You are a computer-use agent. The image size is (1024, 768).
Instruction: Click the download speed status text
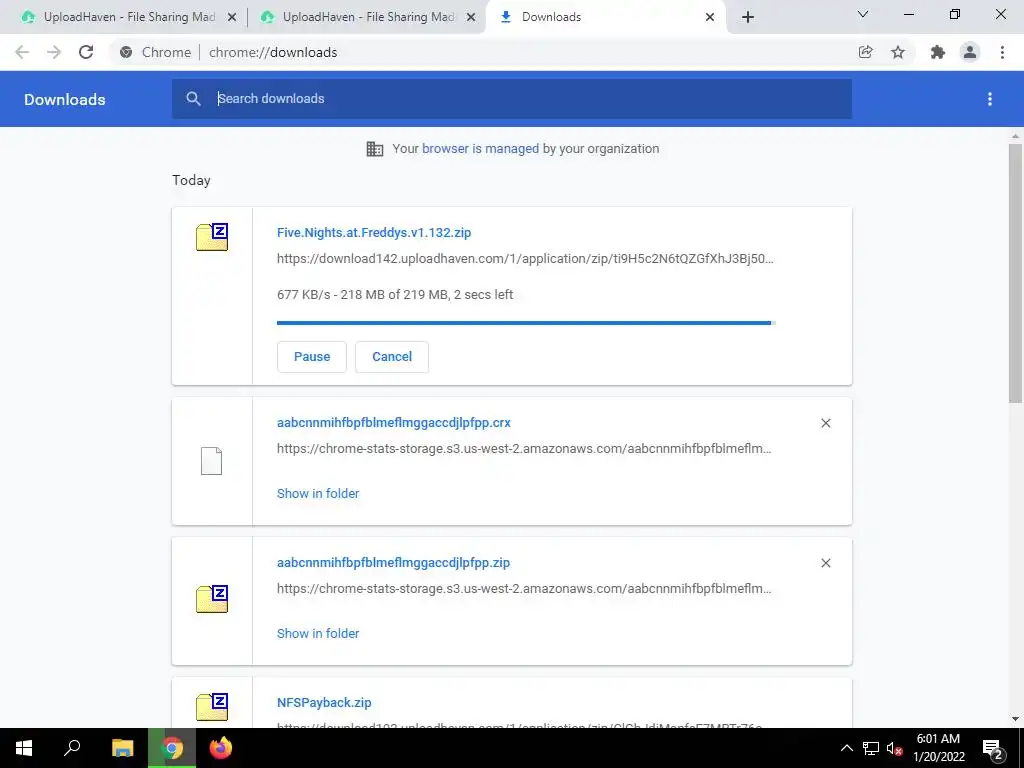tap(395, 295)
